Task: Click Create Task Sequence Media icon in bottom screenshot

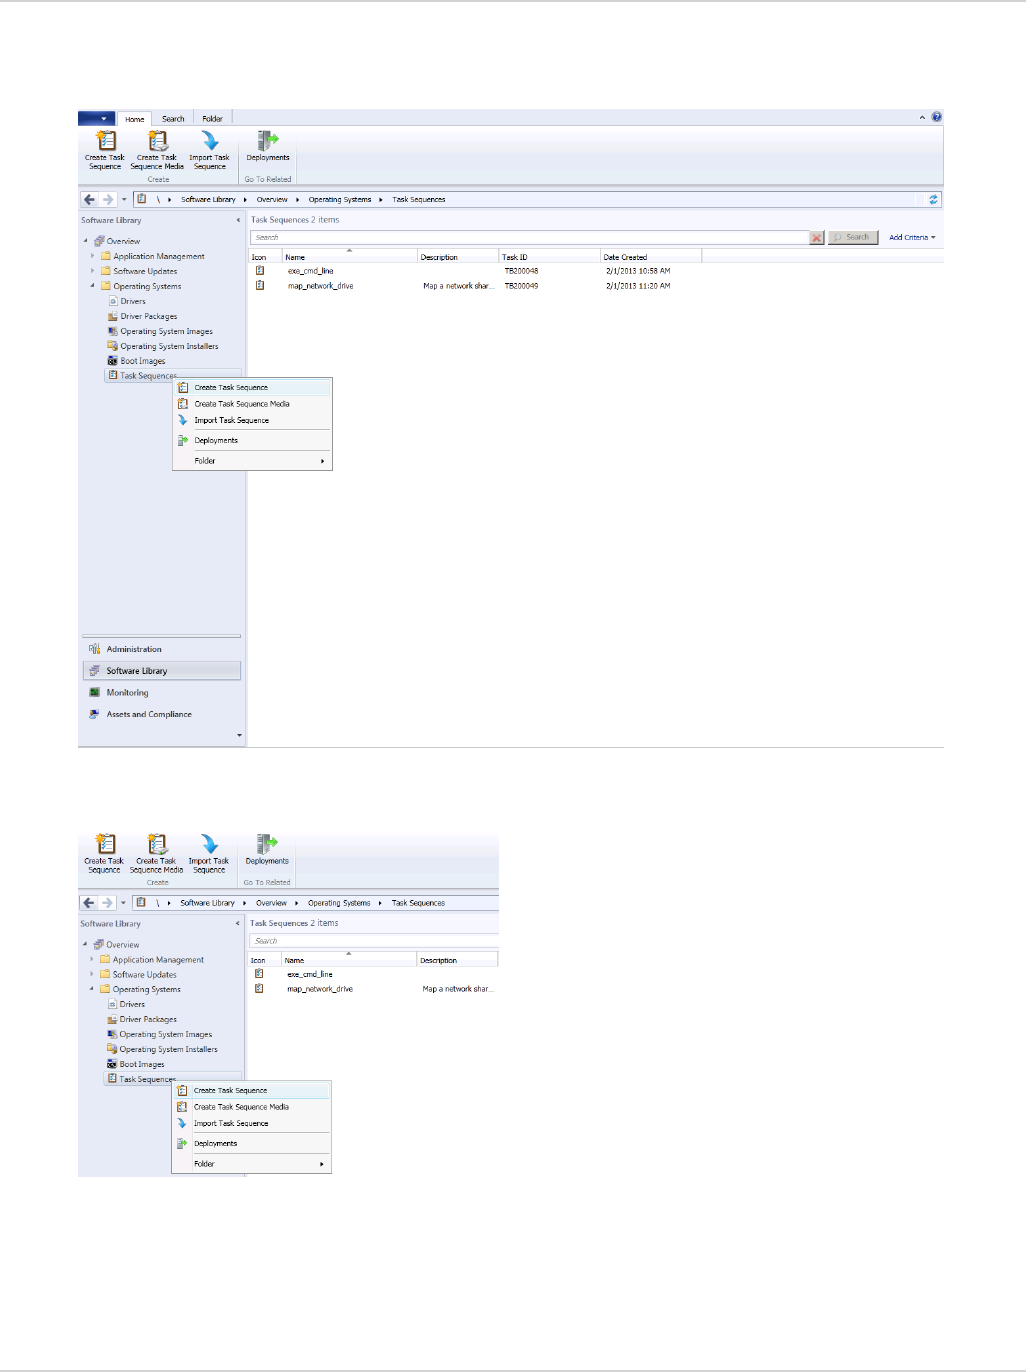Action: 157,844
